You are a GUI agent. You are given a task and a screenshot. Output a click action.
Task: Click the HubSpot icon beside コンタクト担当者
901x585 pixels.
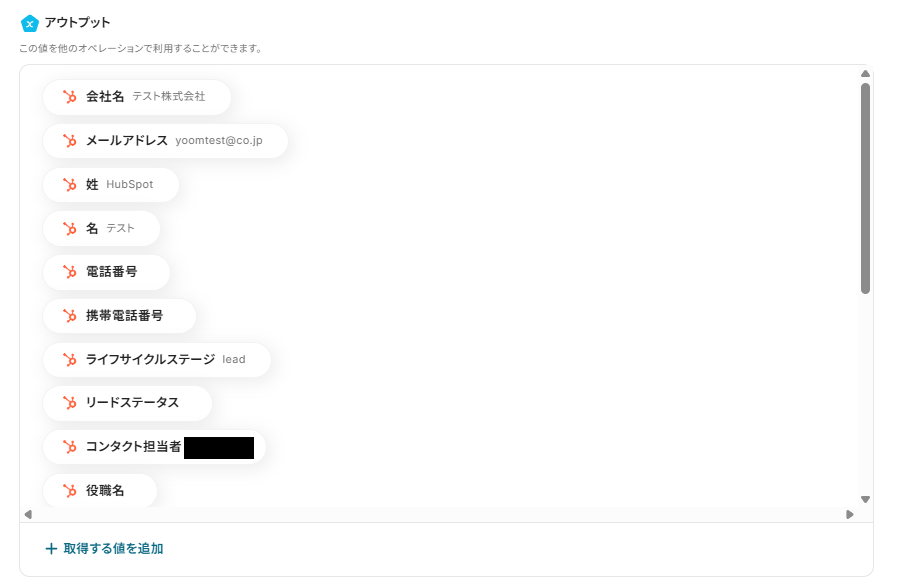69,447
